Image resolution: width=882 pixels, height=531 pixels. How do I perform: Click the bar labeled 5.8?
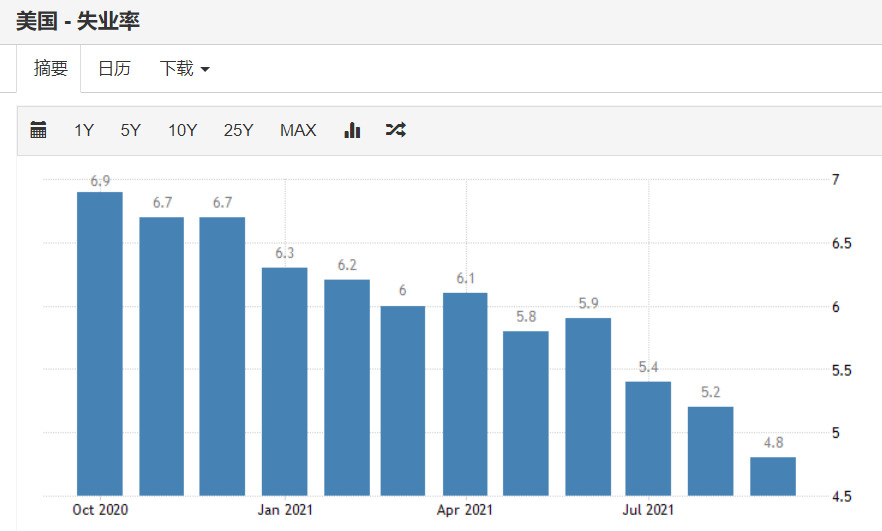click(x=526, y=413)
